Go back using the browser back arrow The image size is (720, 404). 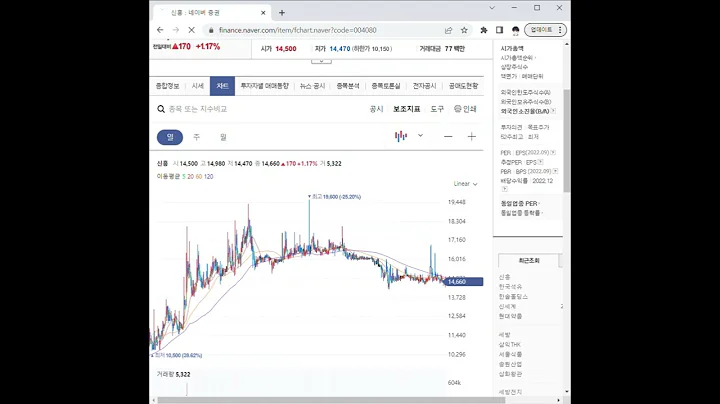pyautogui.click(x=160, y=30)
